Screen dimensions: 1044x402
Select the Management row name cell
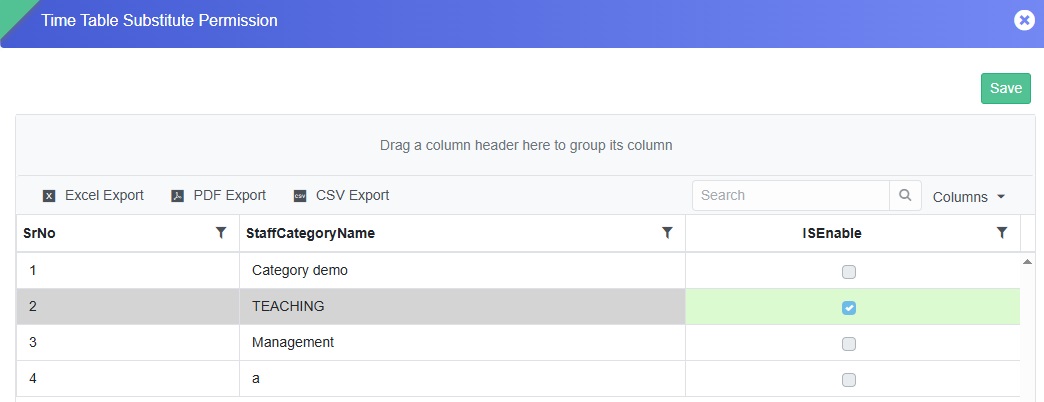[x=292, y=343]
